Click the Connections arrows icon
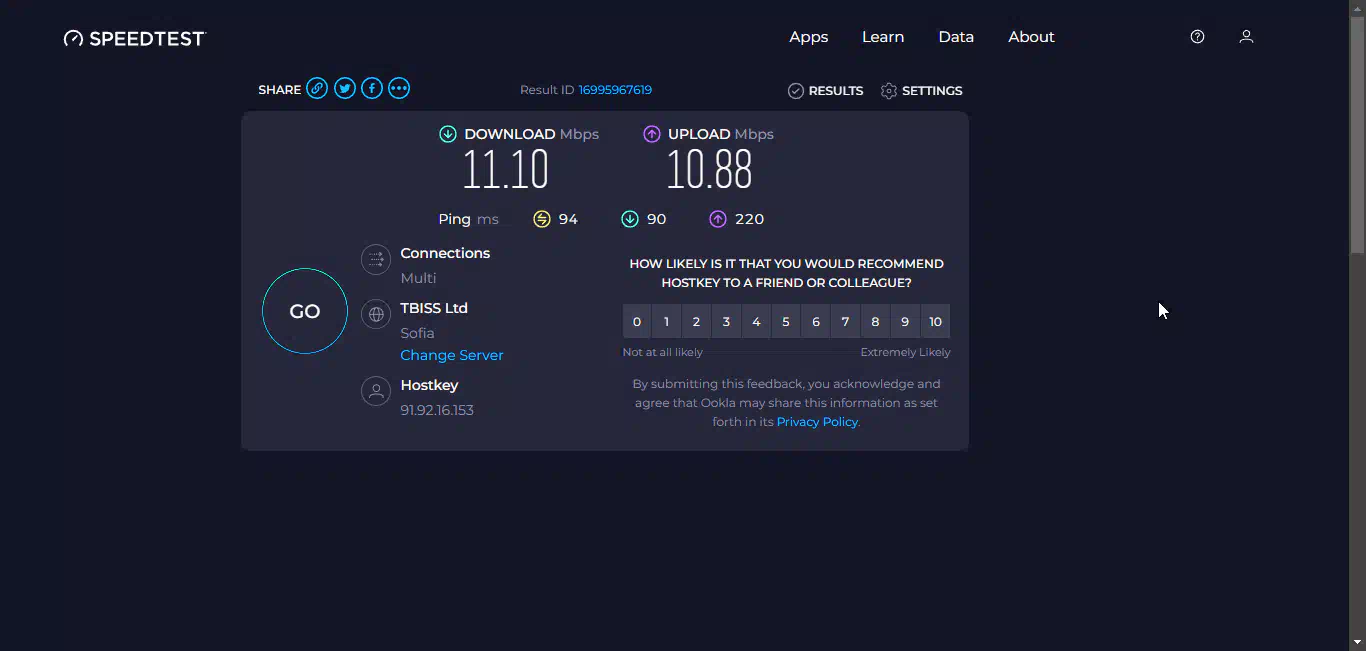1366x651 pixels. click(x=376, y=260)
